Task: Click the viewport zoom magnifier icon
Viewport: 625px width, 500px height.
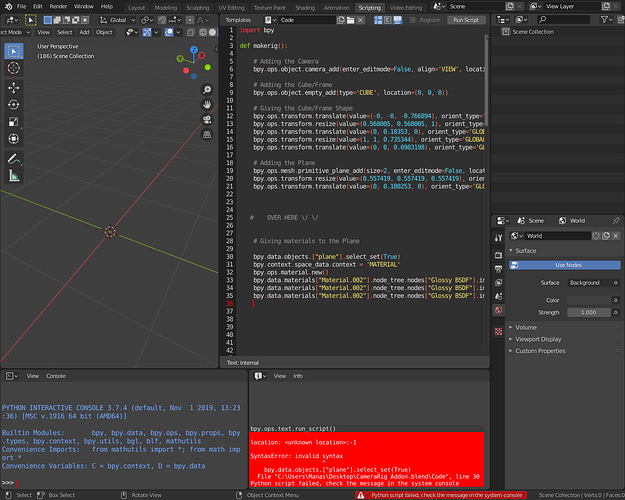Action: [207, 90]
